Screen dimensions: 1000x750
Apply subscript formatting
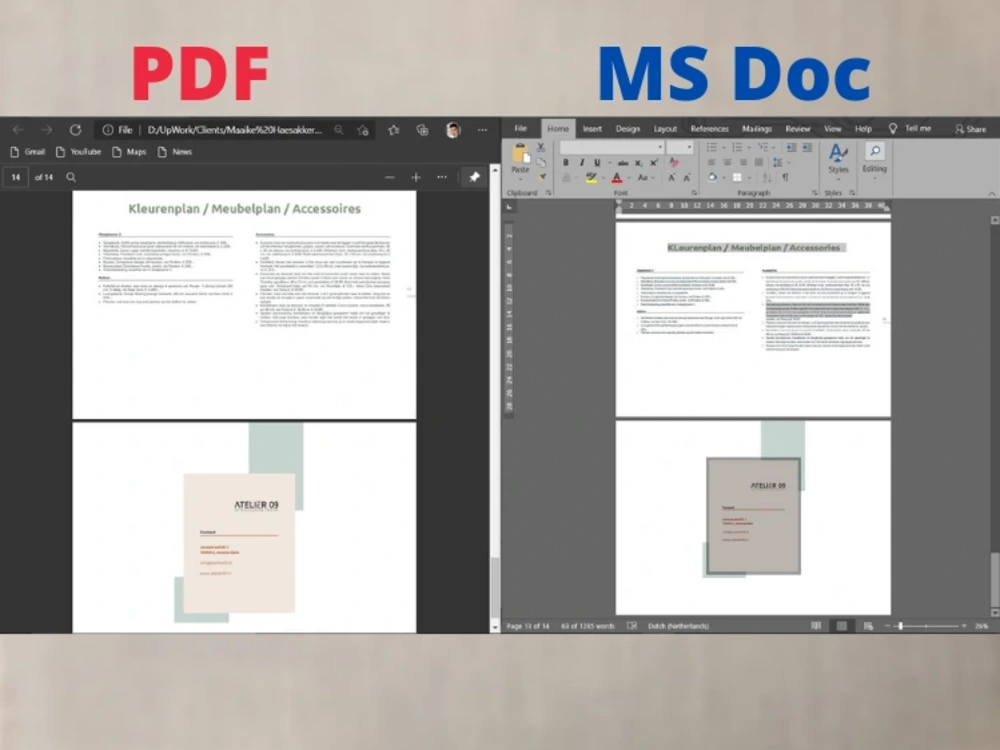tap(638, 162)
